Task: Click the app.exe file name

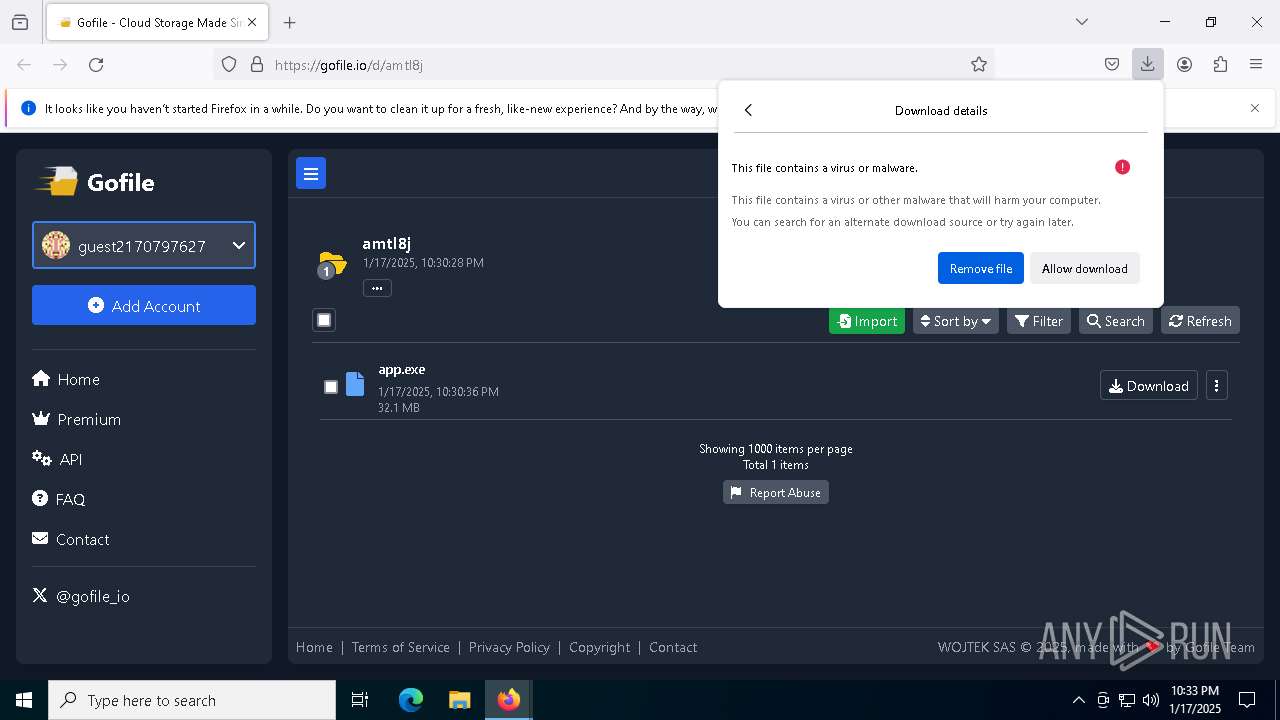Action: point(402,370)
